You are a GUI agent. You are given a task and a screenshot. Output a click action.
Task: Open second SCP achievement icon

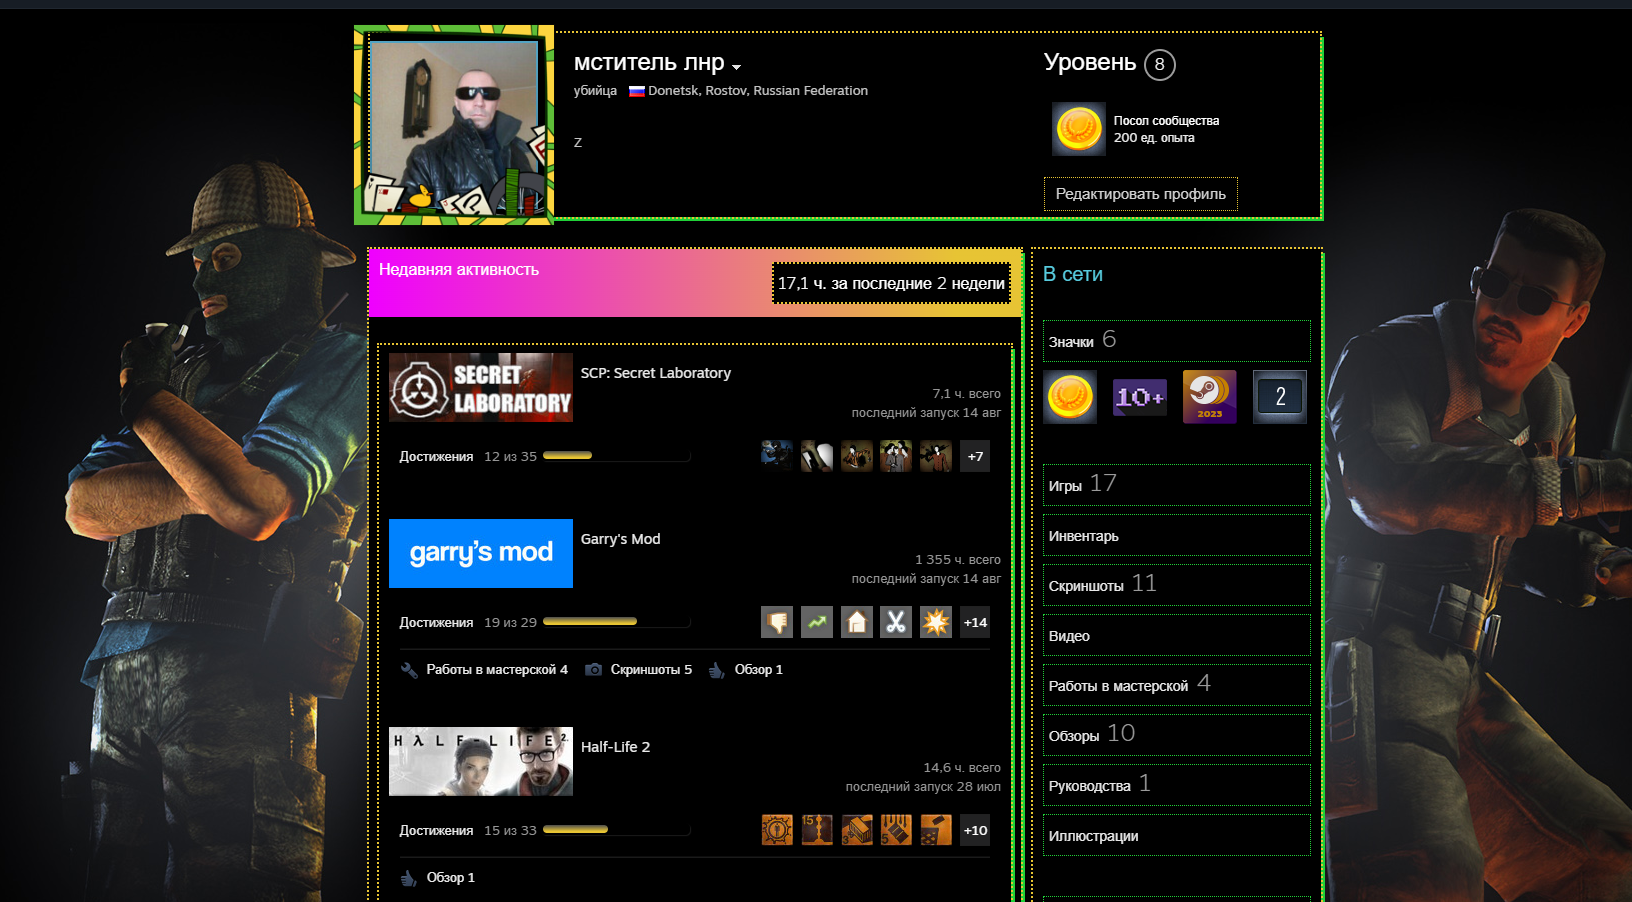tap(817, 456)
